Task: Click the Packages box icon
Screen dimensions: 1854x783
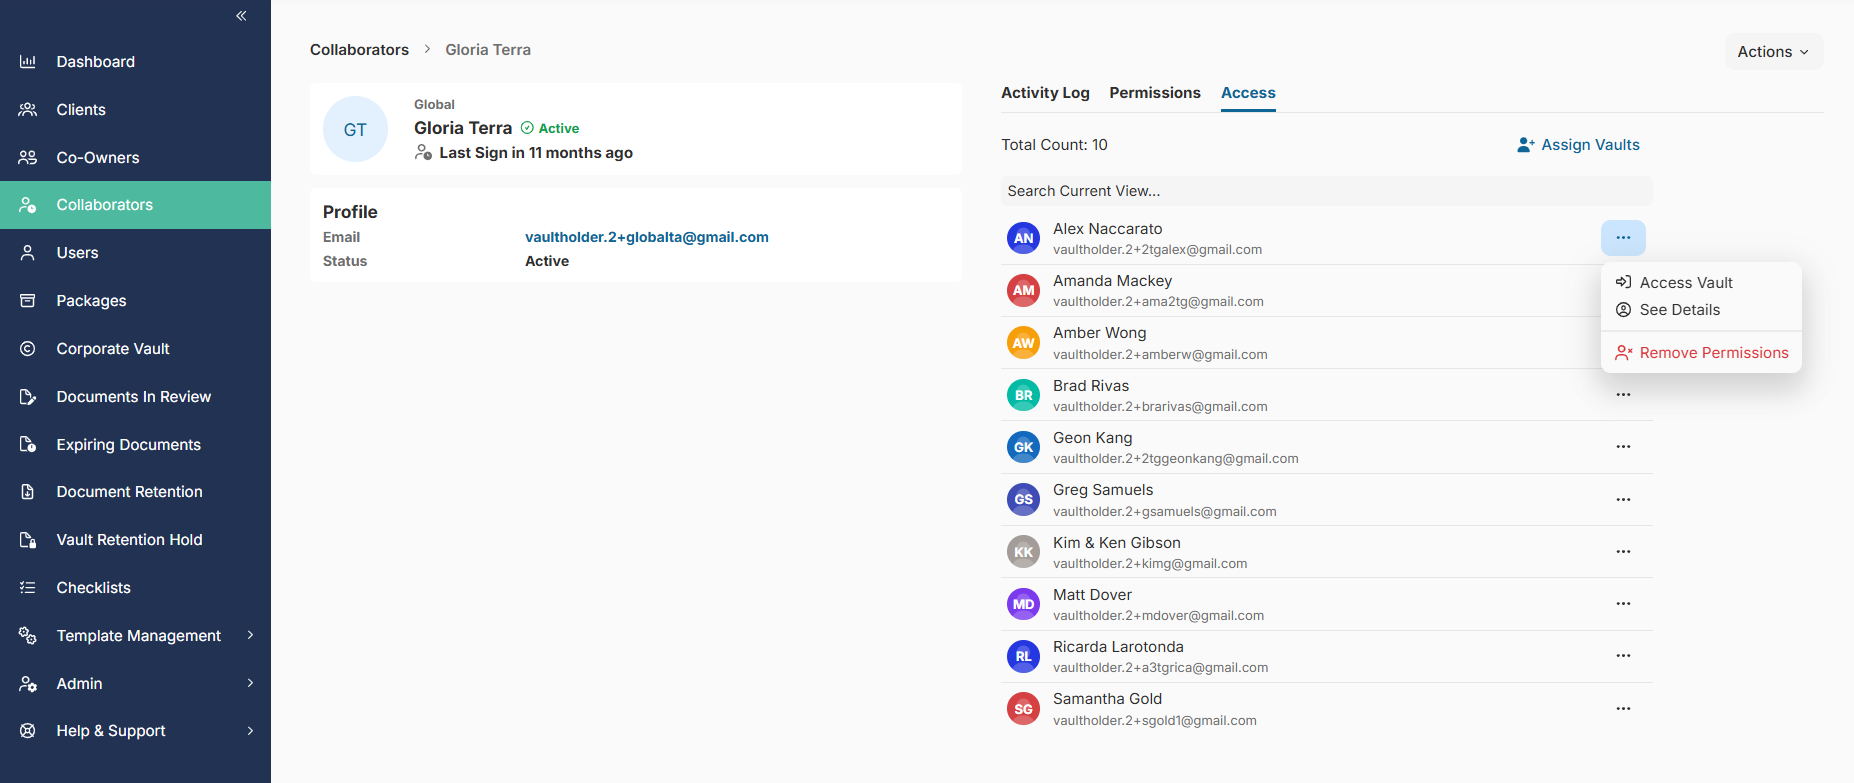Action: (28, 301)
